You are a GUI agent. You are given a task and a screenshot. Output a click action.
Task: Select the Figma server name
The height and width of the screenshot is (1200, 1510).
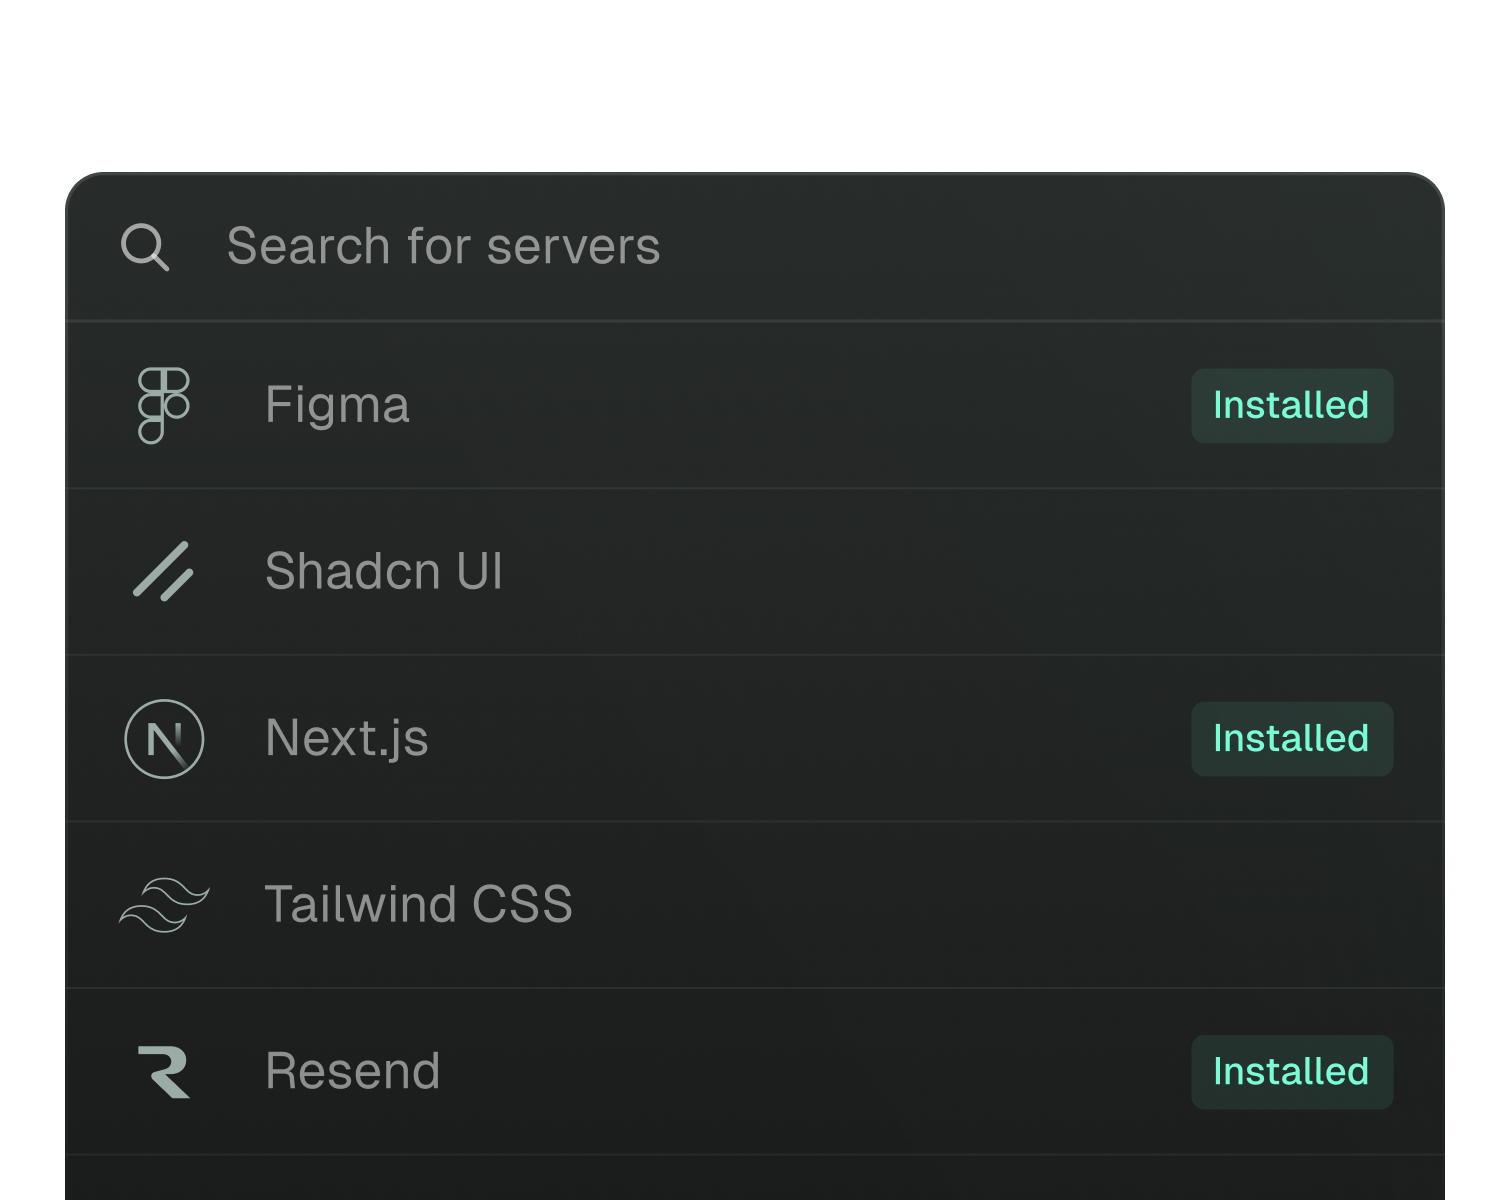coord(337,405)
